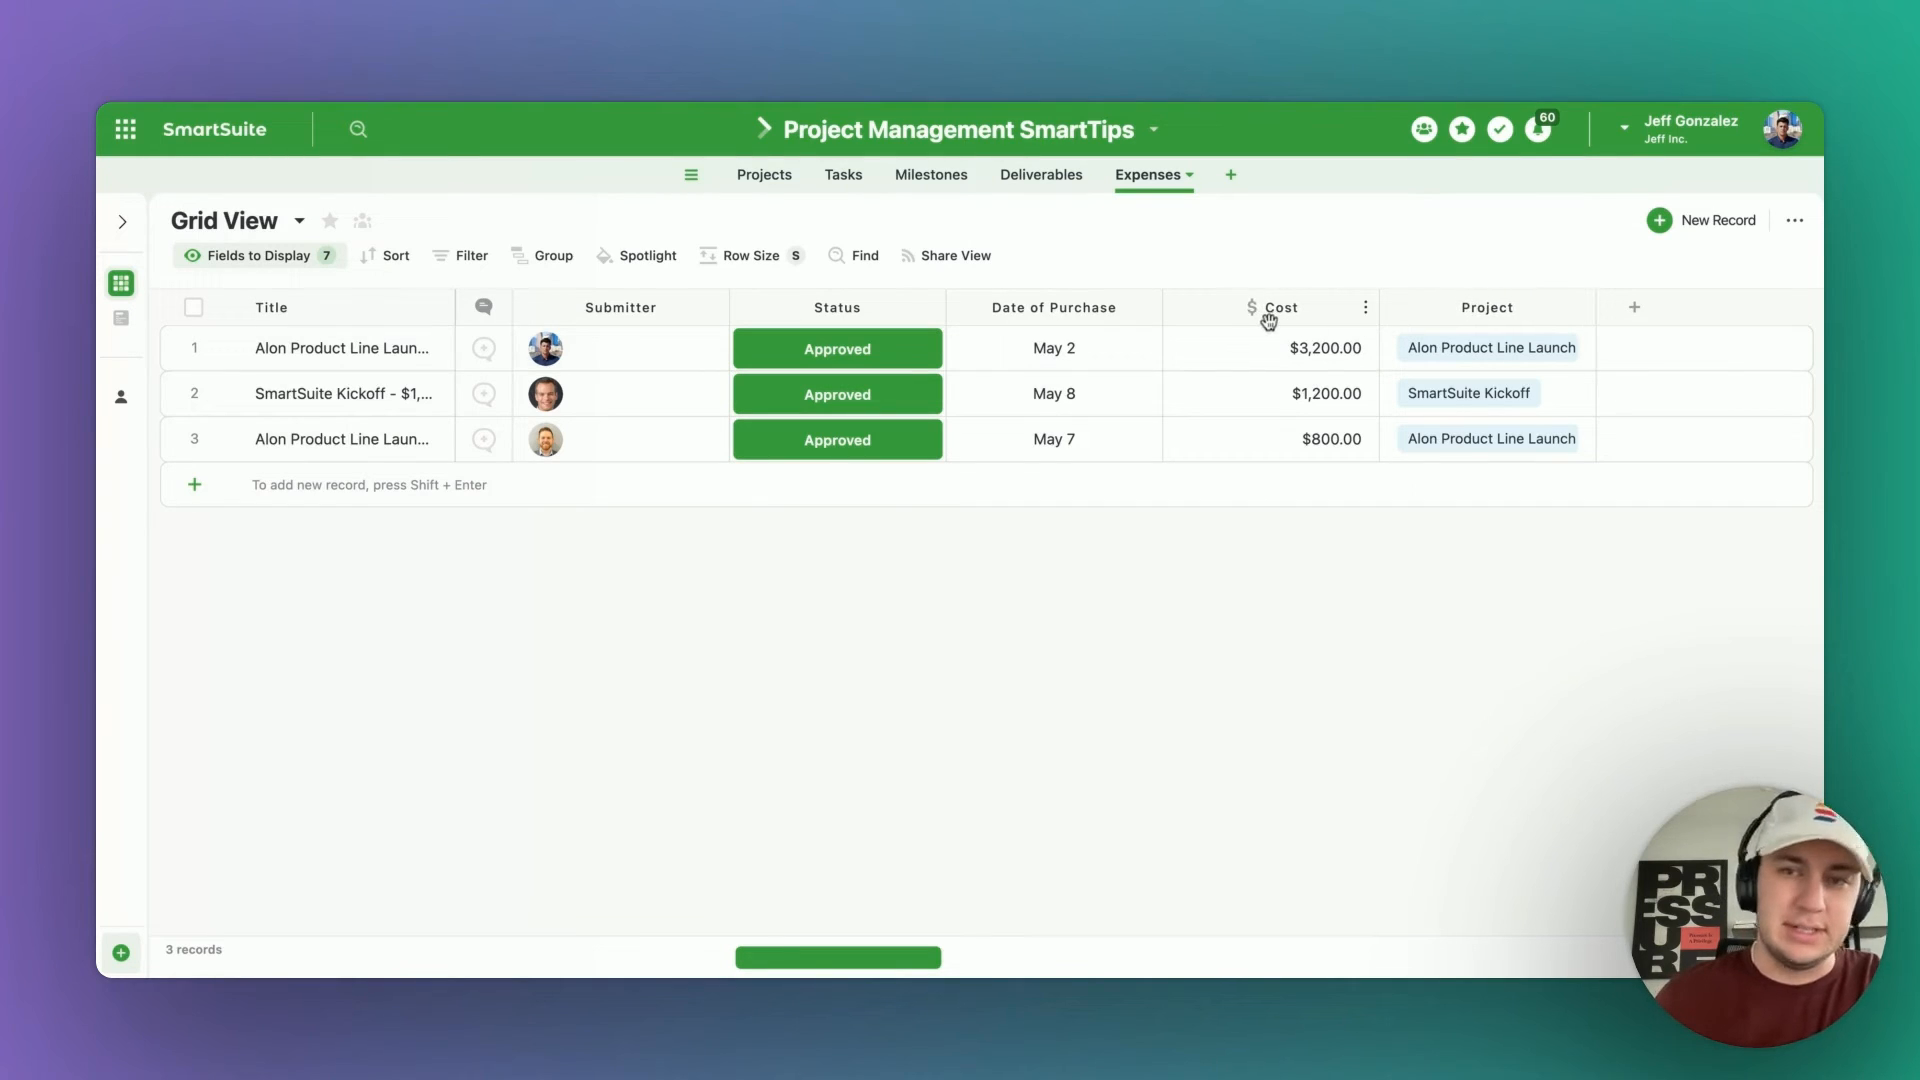1920x1080 pixels.
Task: Add a new app tab with plus
Action: [x=1231, y=175]
